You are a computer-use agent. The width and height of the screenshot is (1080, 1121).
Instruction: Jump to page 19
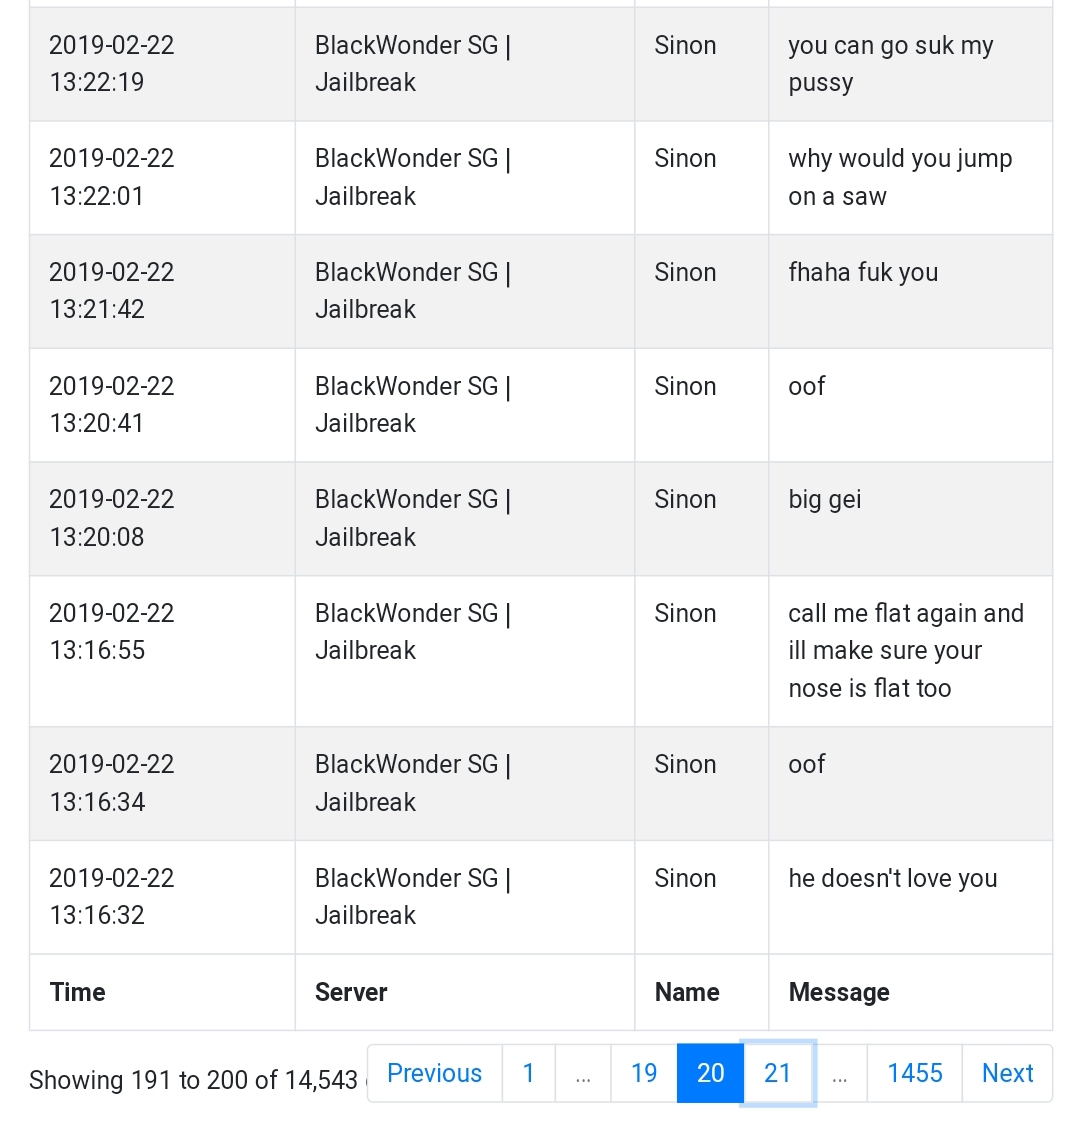click(644, 1073)
